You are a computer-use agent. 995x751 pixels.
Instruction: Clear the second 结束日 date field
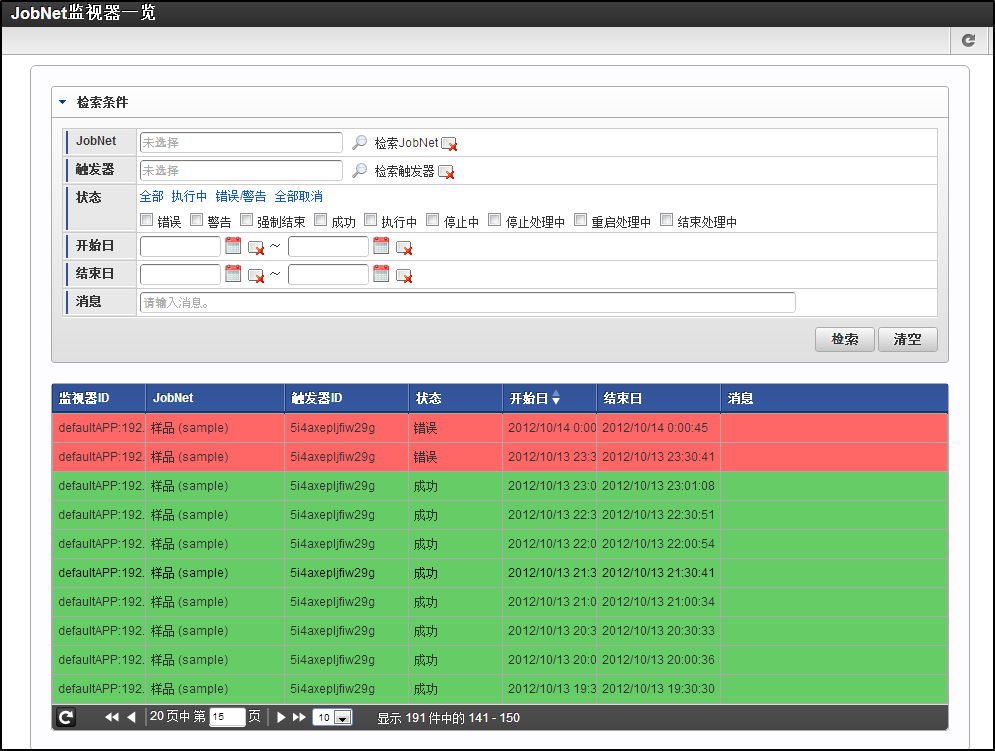[x=404, y=276]
